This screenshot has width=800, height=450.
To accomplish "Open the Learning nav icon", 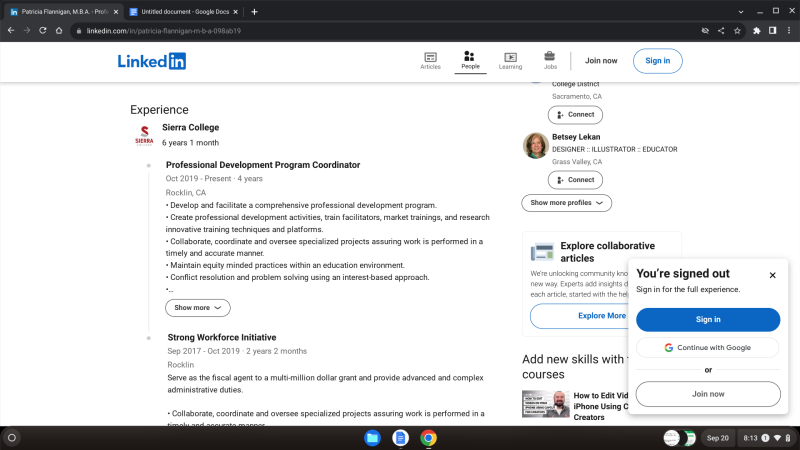I will click(x=510, y=61).
